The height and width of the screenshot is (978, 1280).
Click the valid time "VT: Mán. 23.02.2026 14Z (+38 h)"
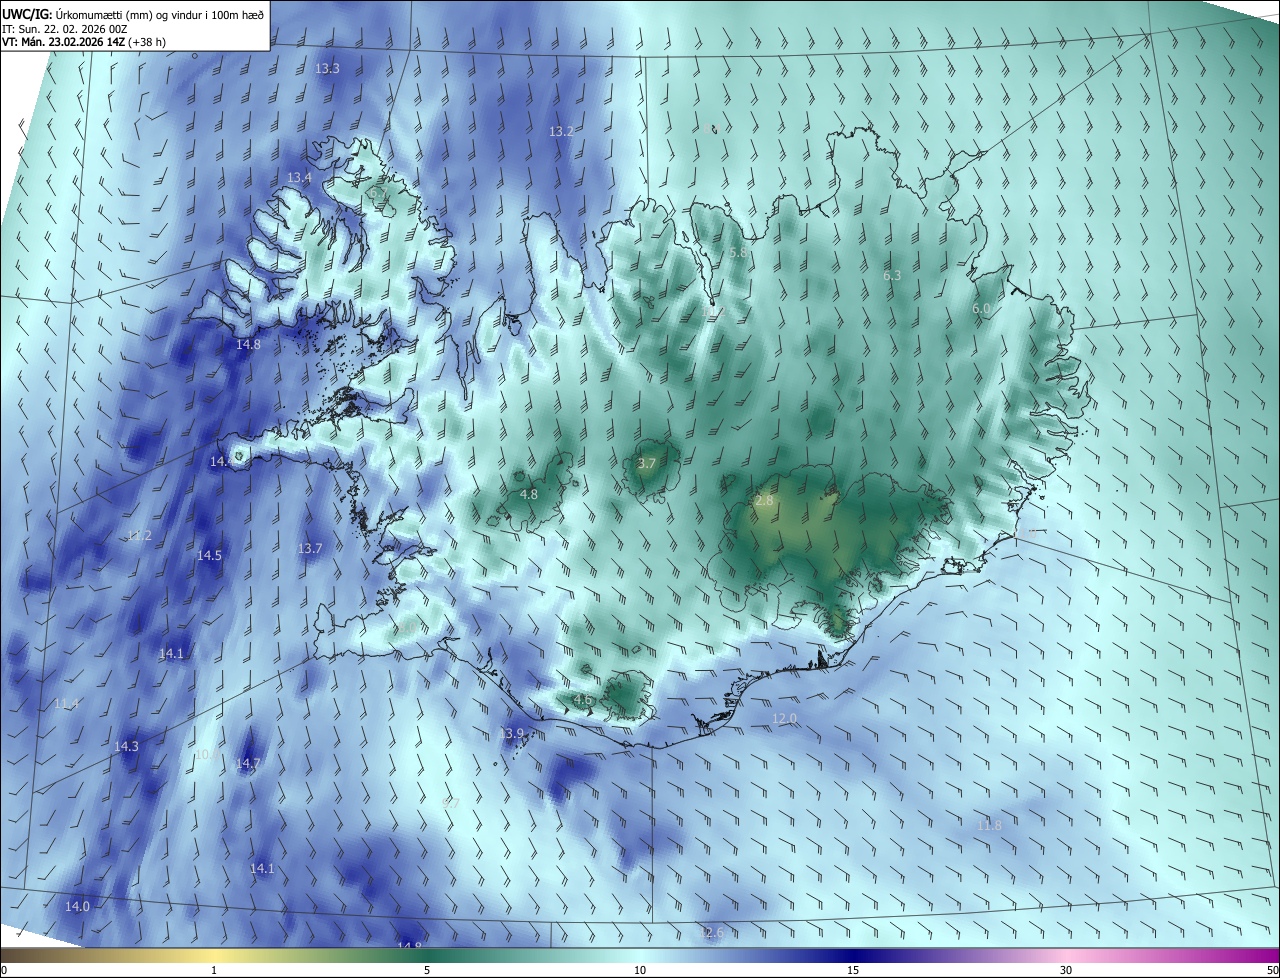click(83, 42)
